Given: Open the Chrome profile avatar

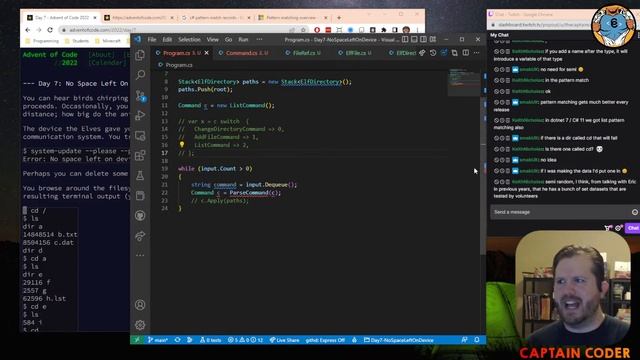Looking at the screenshot, I should [x=406, y=30].
